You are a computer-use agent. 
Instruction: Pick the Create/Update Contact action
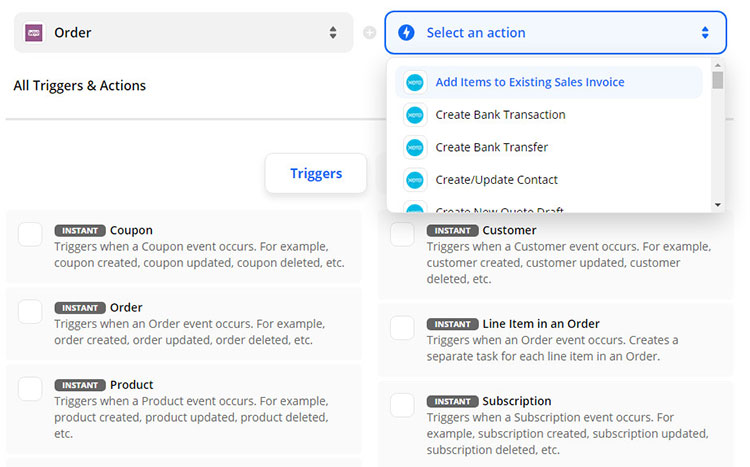point(496,180)
